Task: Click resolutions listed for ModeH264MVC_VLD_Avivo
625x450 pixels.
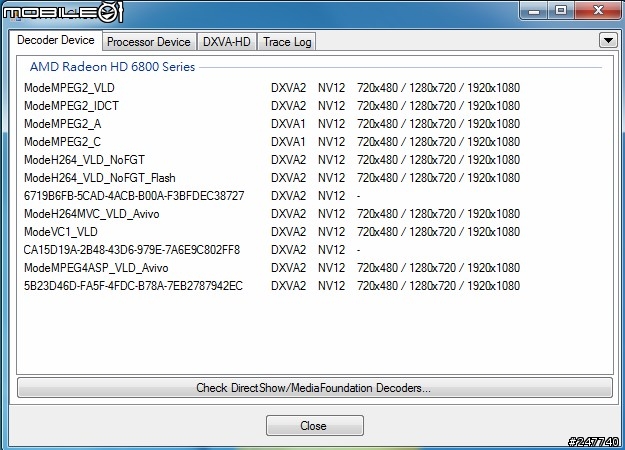Action: tap(438, 214)
